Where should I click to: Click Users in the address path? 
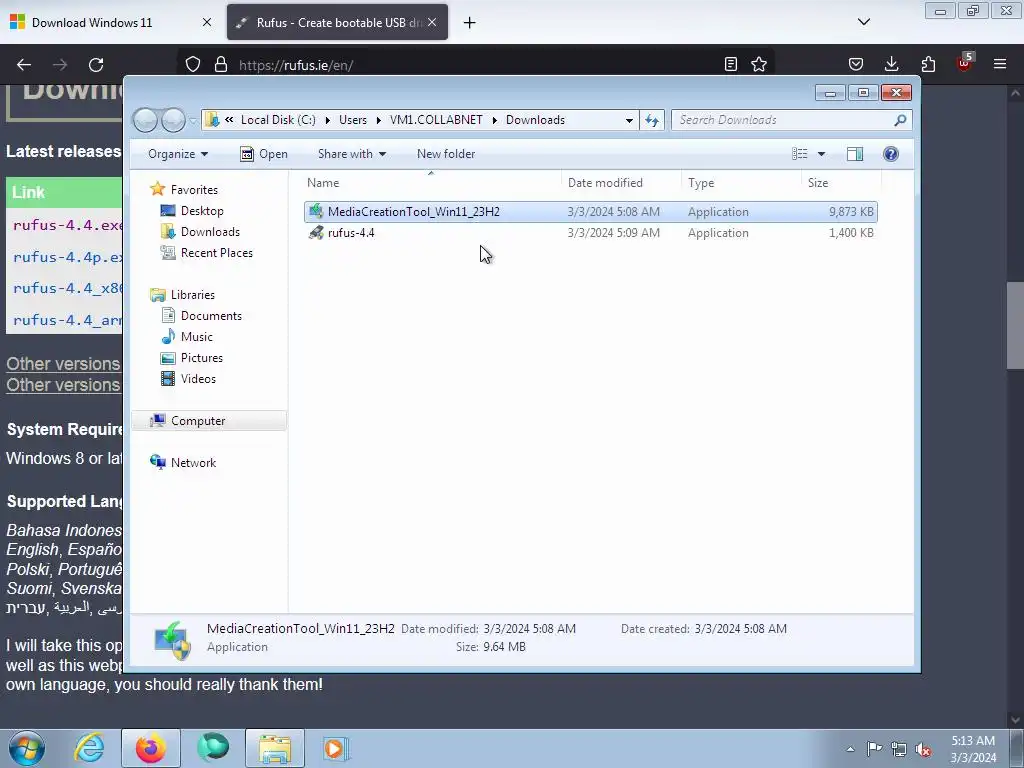(x=353, y=120)
